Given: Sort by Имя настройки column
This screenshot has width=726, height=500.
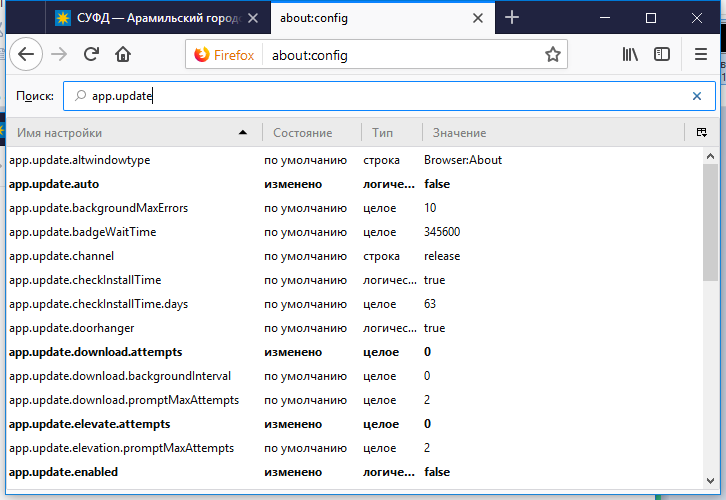Looking at the screenshot, I should pyautogui.click(x=120, y=133).
